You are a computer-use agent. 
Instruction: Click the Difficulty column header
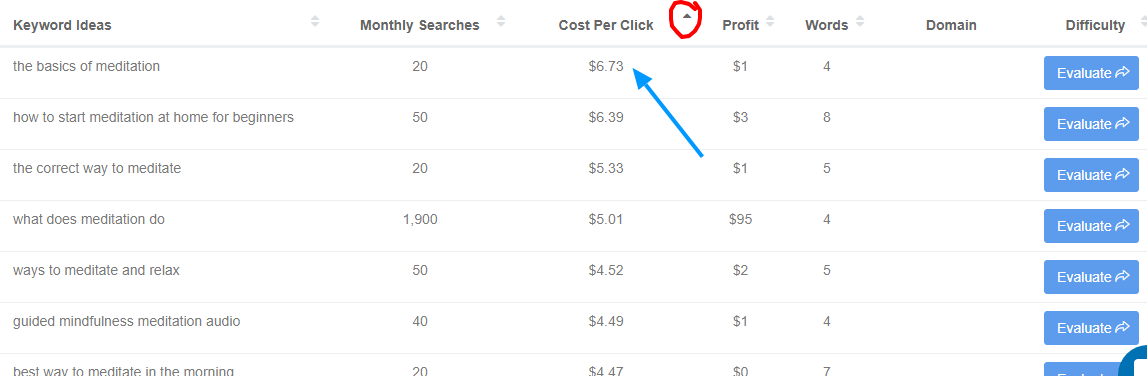pos(1095,26)
